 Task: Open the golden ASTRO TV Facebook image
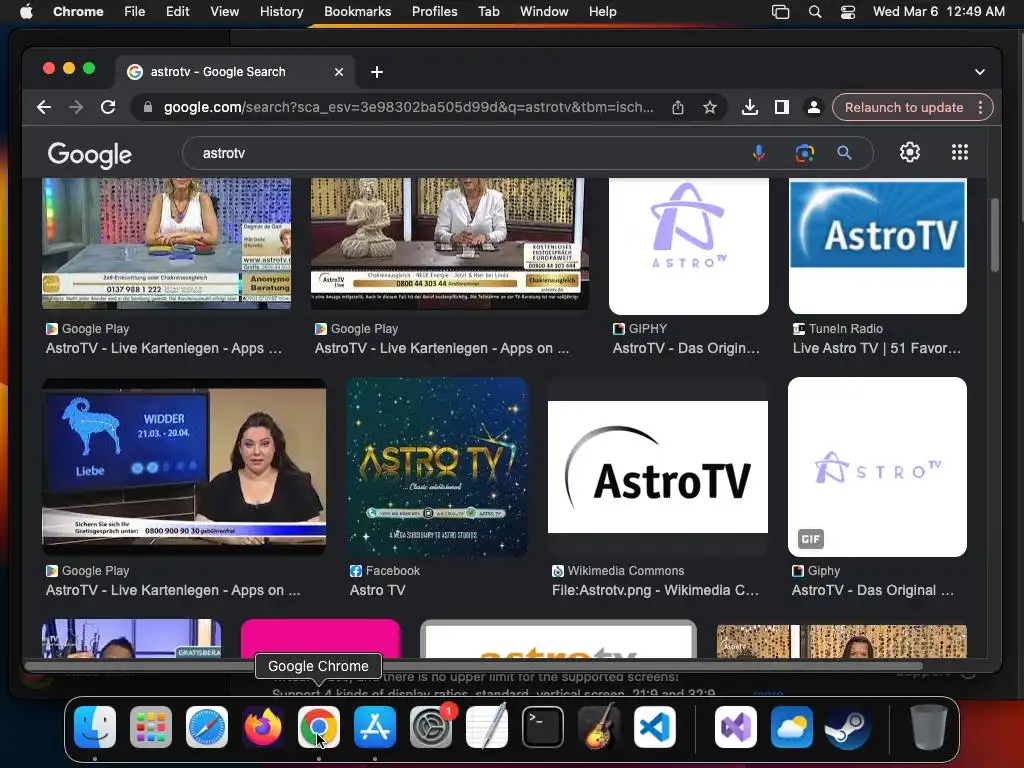437,466
